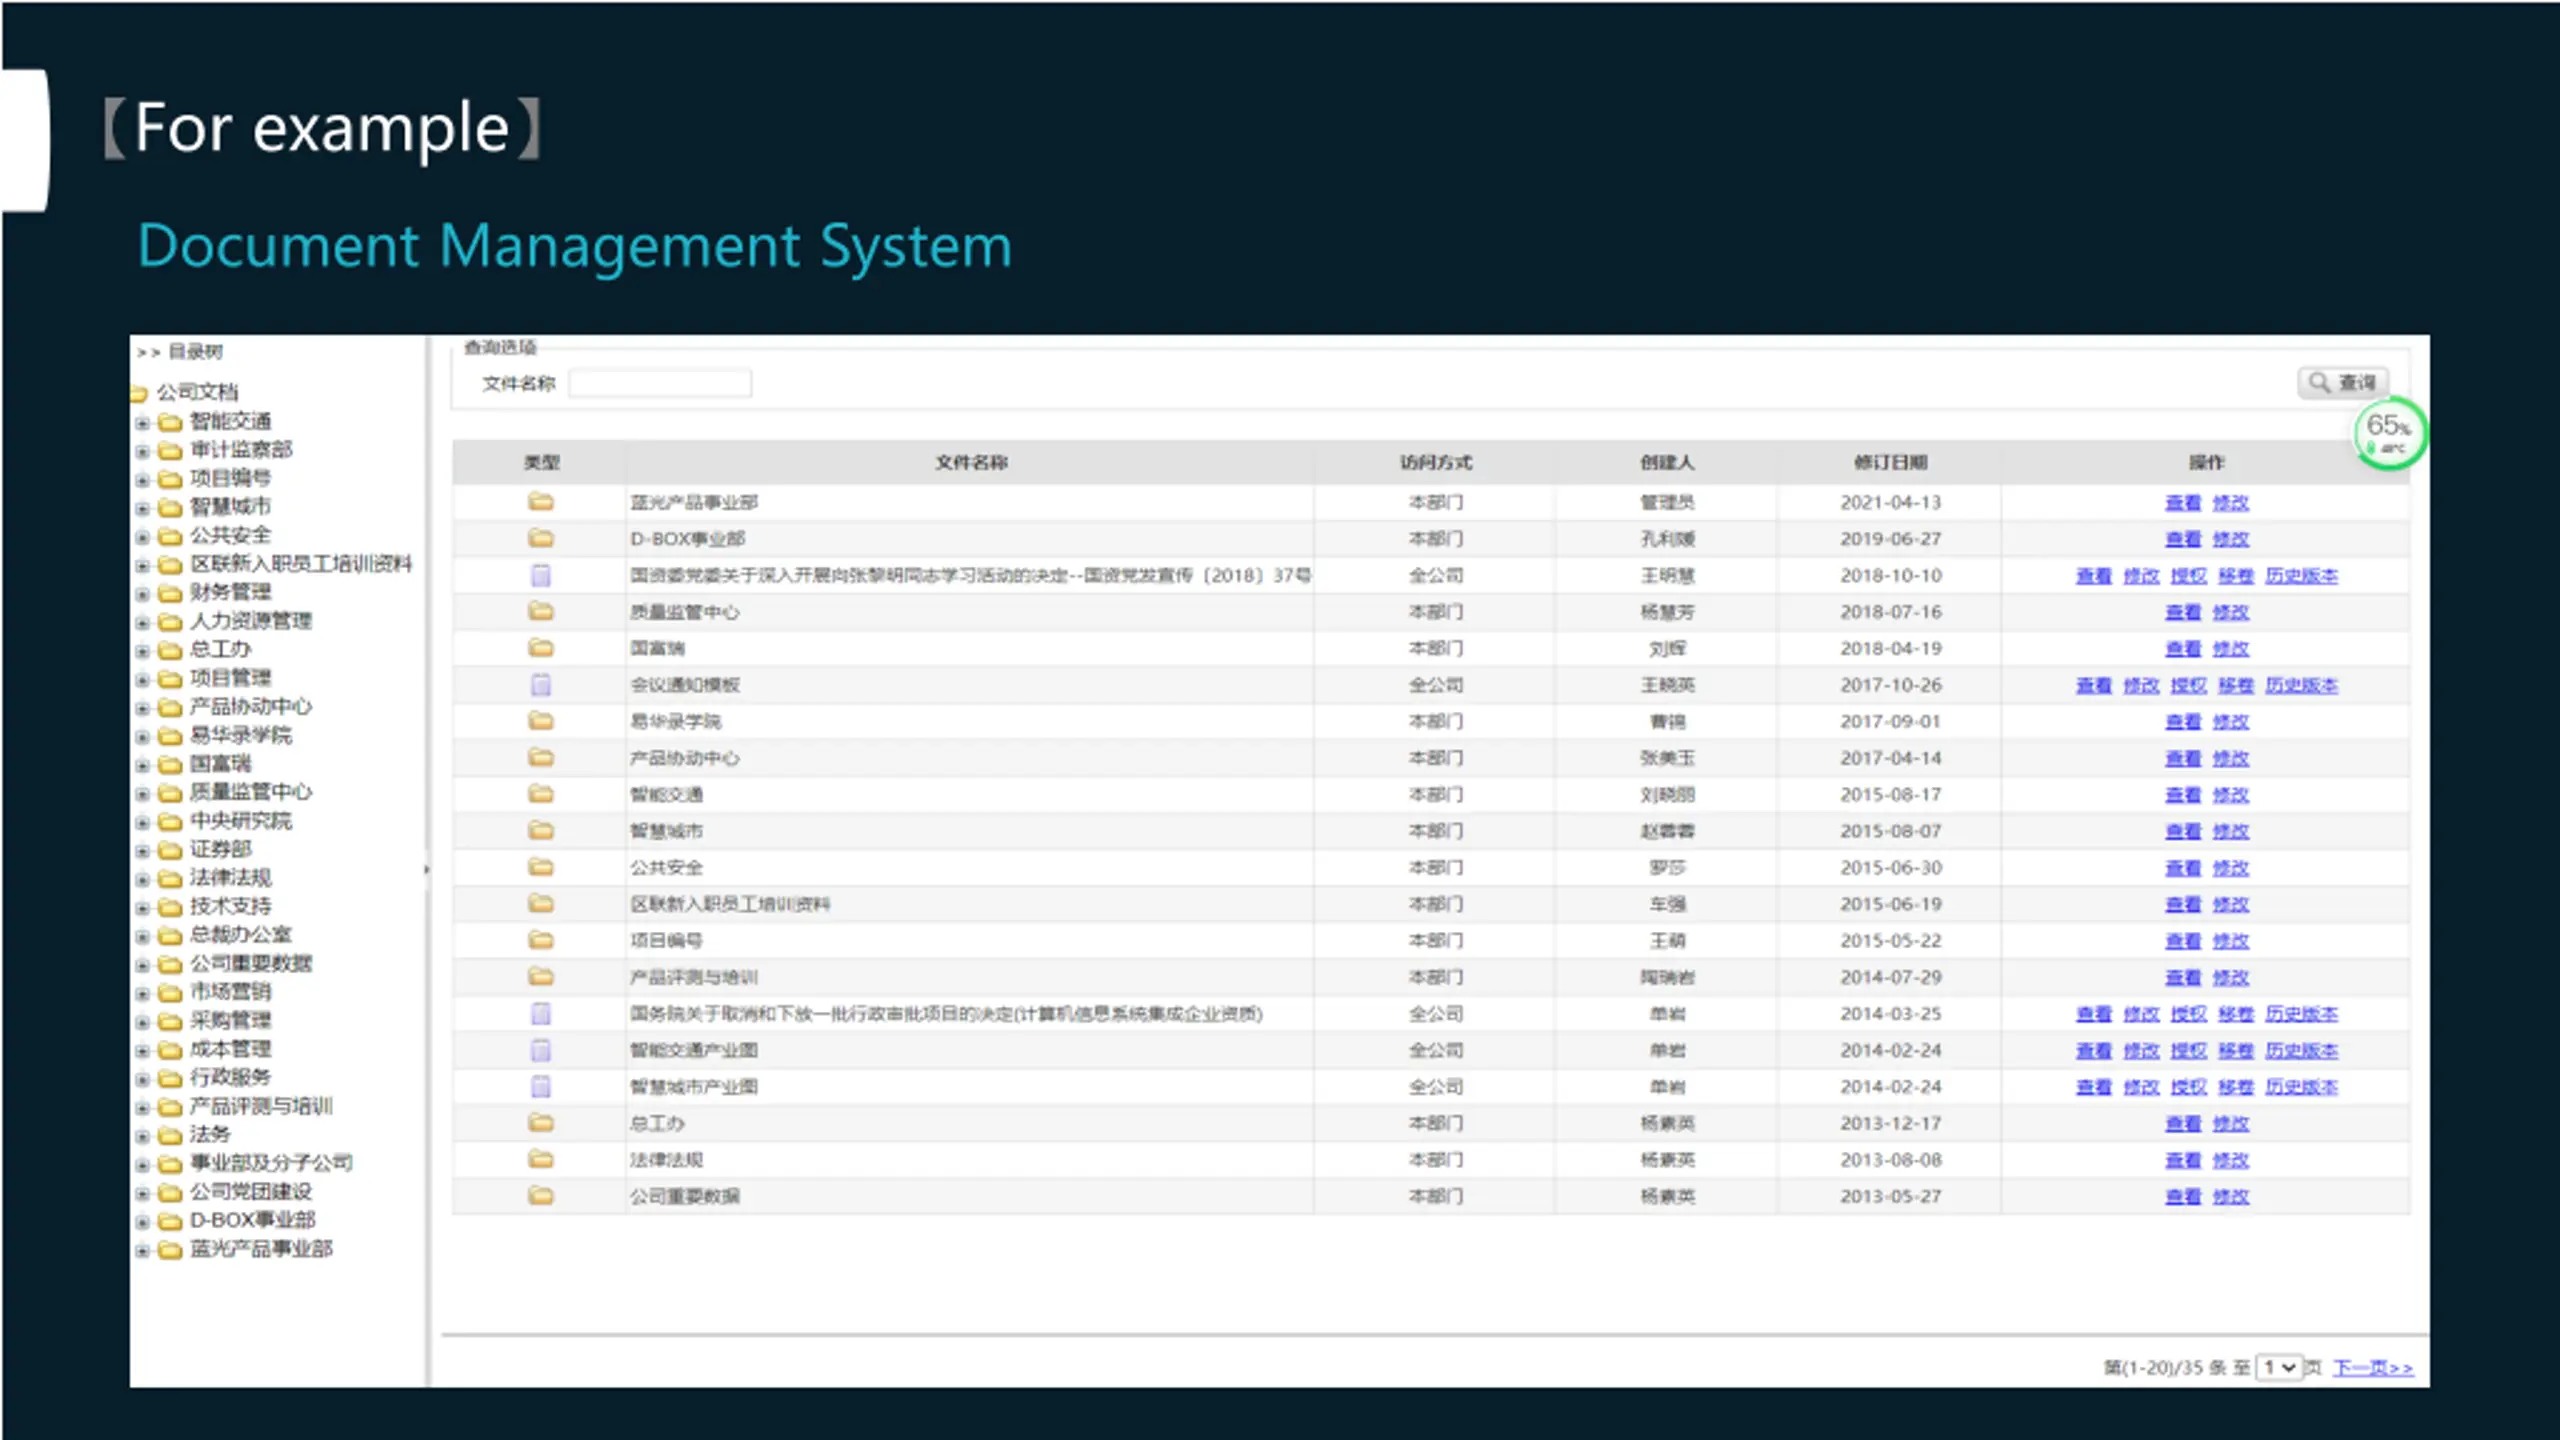Viewport: 2560px width, 1440px height.
Task: Expand the 财务管理 tree node
Action: pos(143,594)
